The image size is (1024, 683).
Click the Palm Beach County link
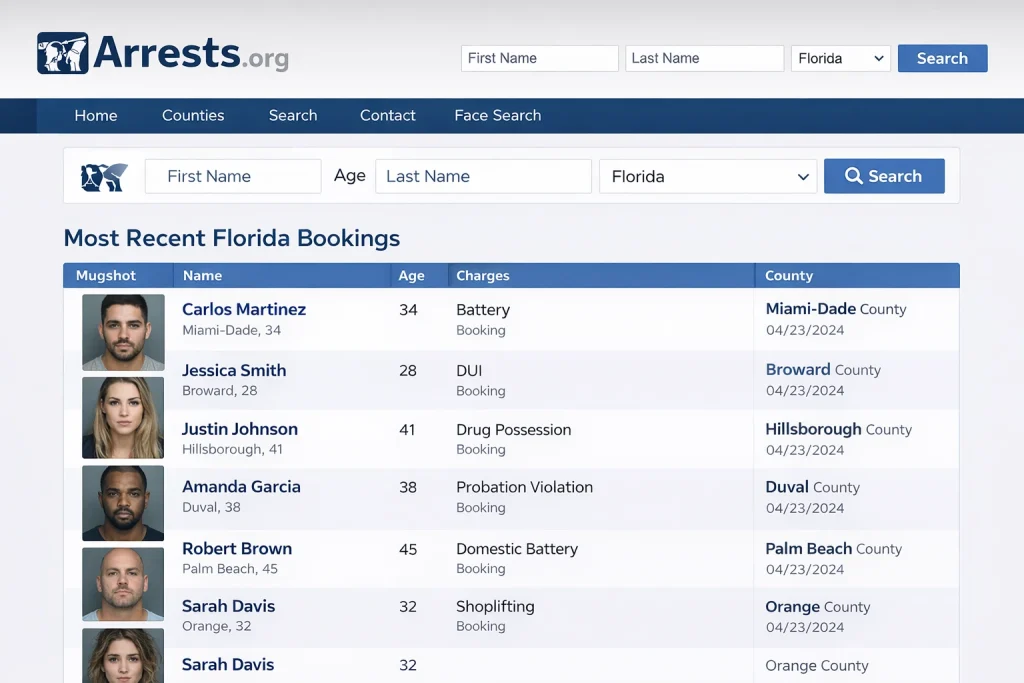(x=833, y=548)
